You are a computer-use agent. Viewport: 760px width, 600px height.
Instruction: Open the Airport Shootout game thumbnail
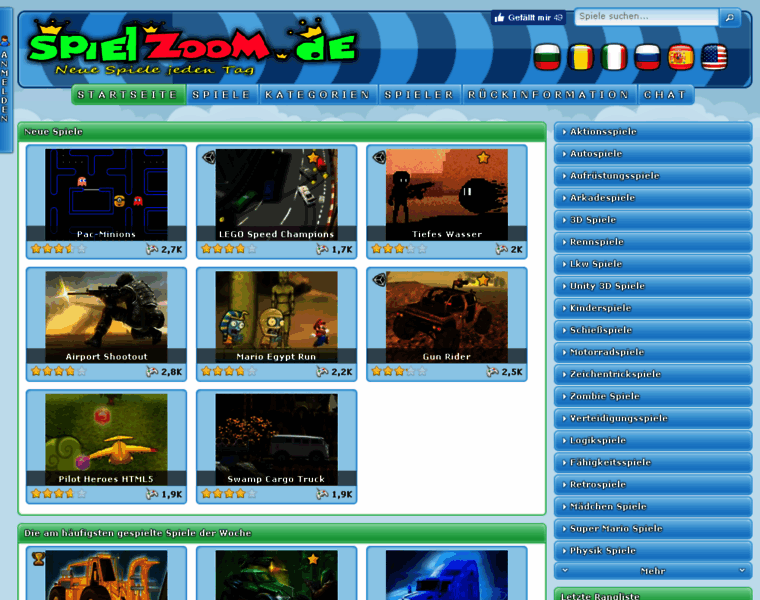[x=106, y=317]
